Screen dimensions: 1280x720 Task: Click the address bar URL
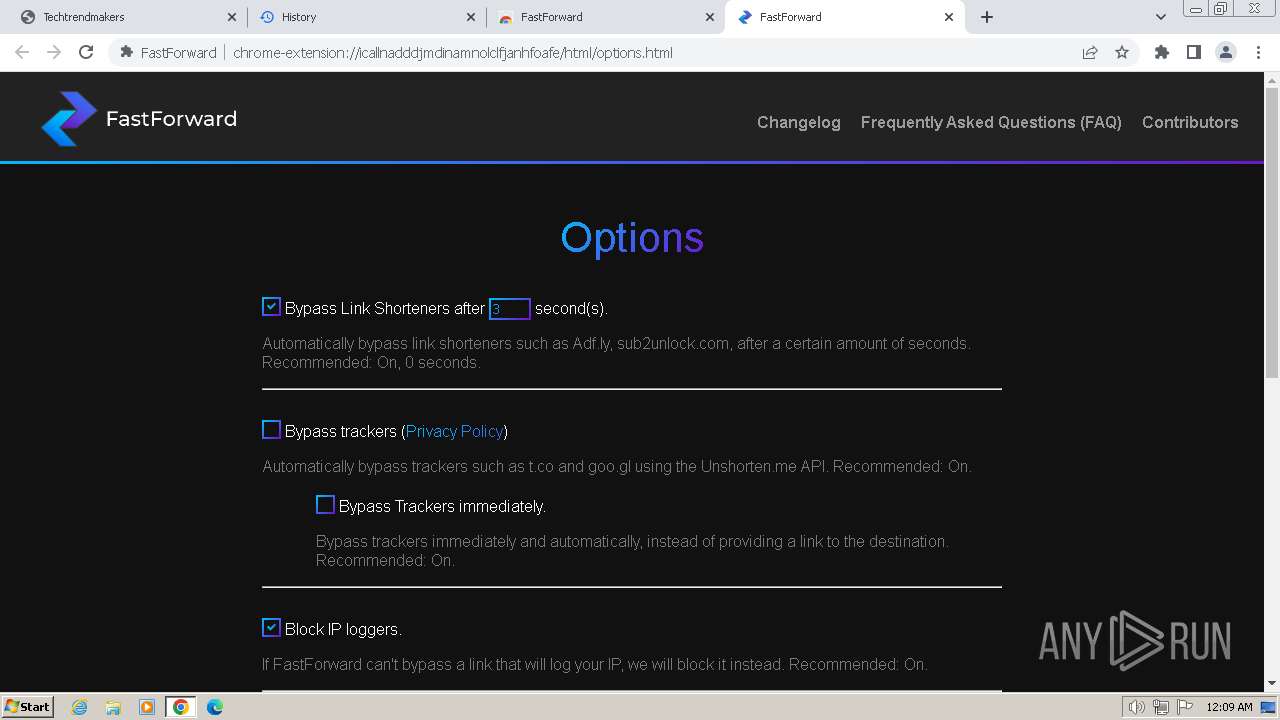pyautogui.click(x=452, y=53)
